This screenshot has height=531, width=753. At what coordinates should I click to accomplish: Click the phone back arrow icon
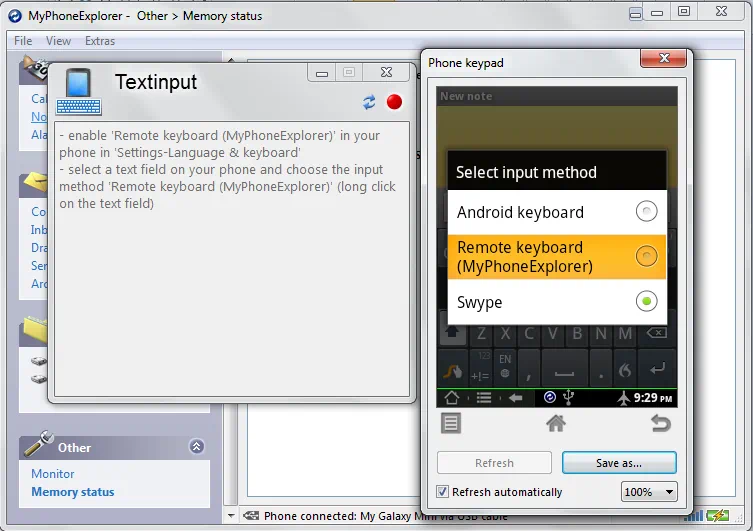point(661,423)
